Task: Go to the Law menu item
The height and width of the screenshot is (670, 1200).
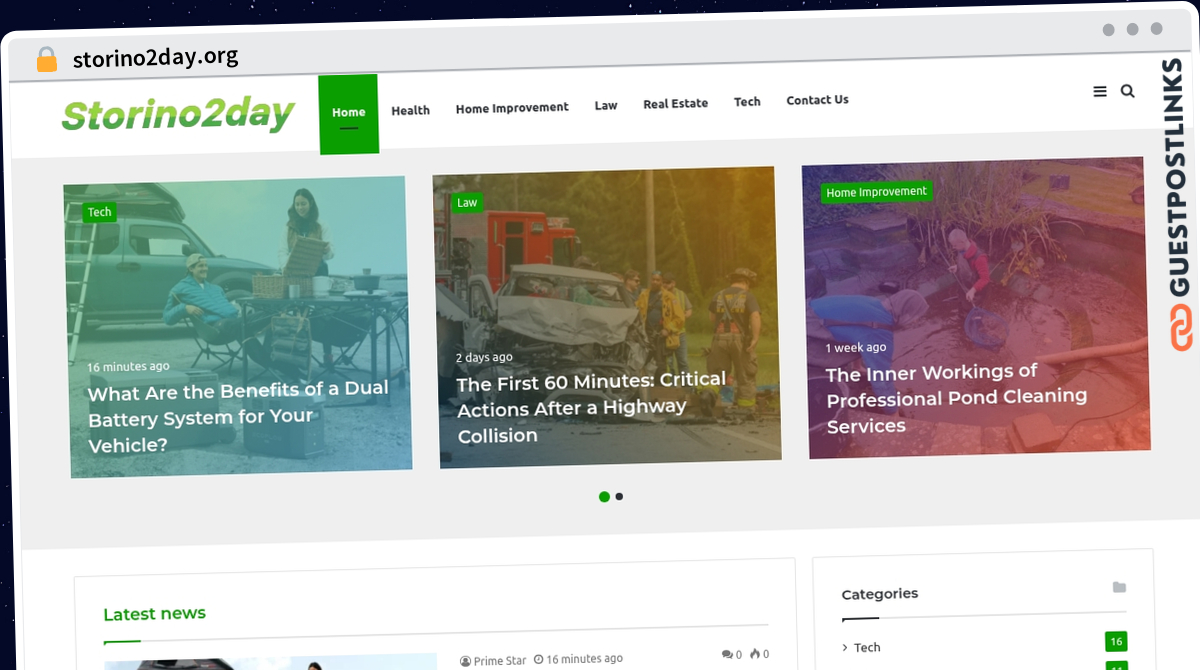Action: (606, 105)
